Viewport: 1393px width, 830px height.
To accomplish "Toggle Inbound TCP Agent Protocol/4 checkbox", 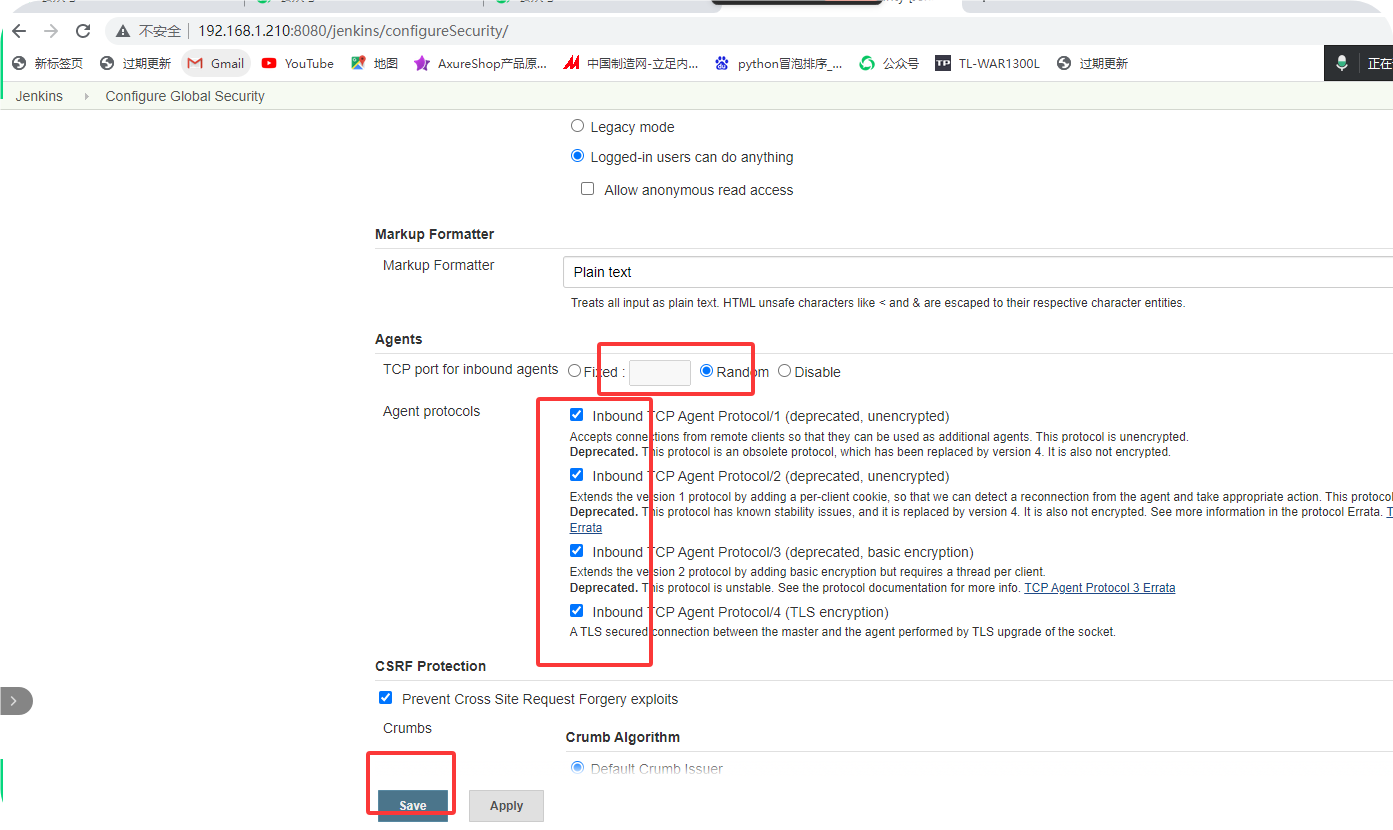I will tap(576, 611).
